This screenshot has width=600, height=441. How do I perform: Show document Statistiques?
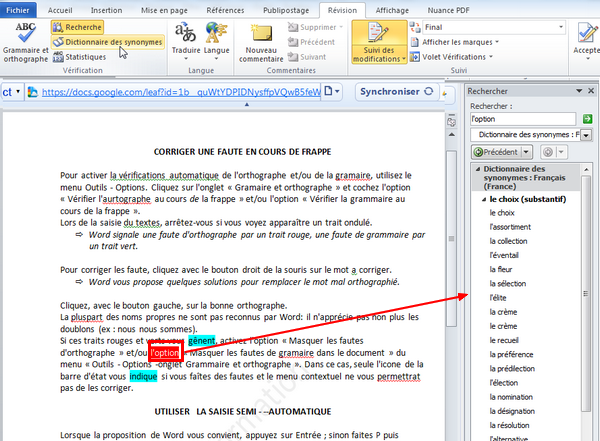[79, 57]
